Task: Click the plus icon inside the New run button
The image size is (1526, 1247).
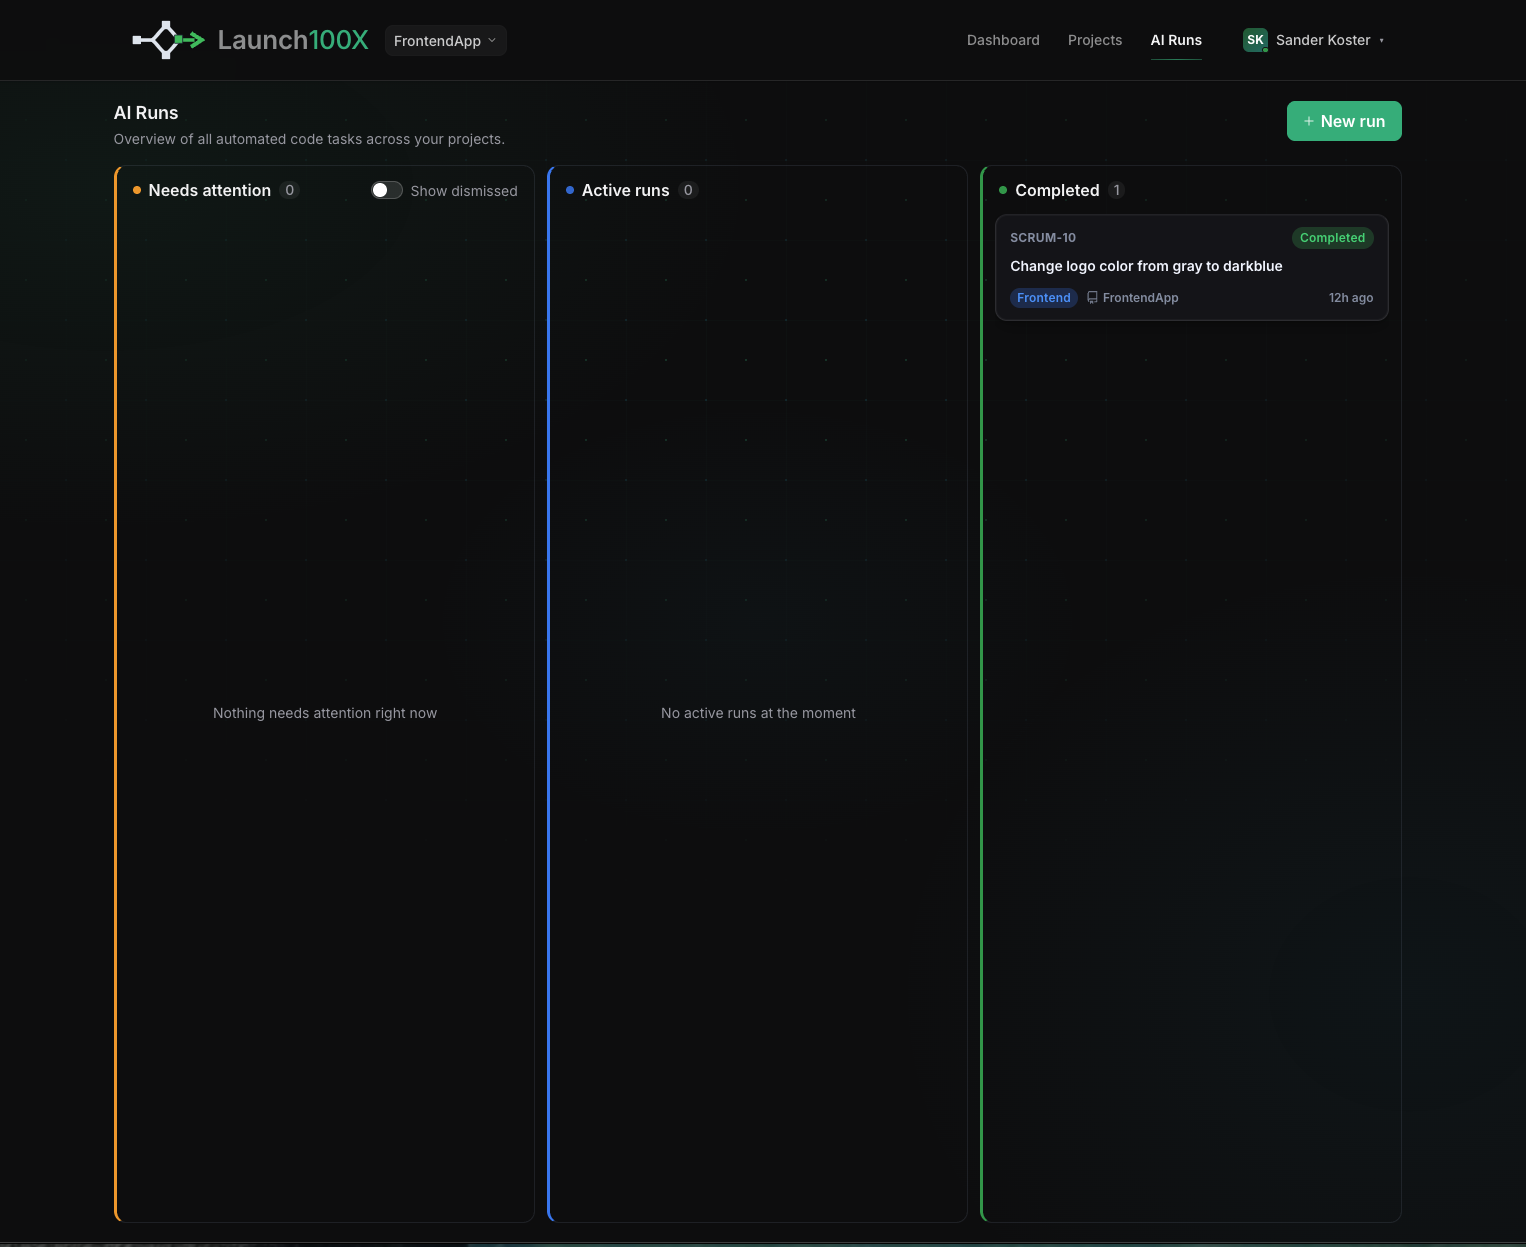Action: 1308,121
